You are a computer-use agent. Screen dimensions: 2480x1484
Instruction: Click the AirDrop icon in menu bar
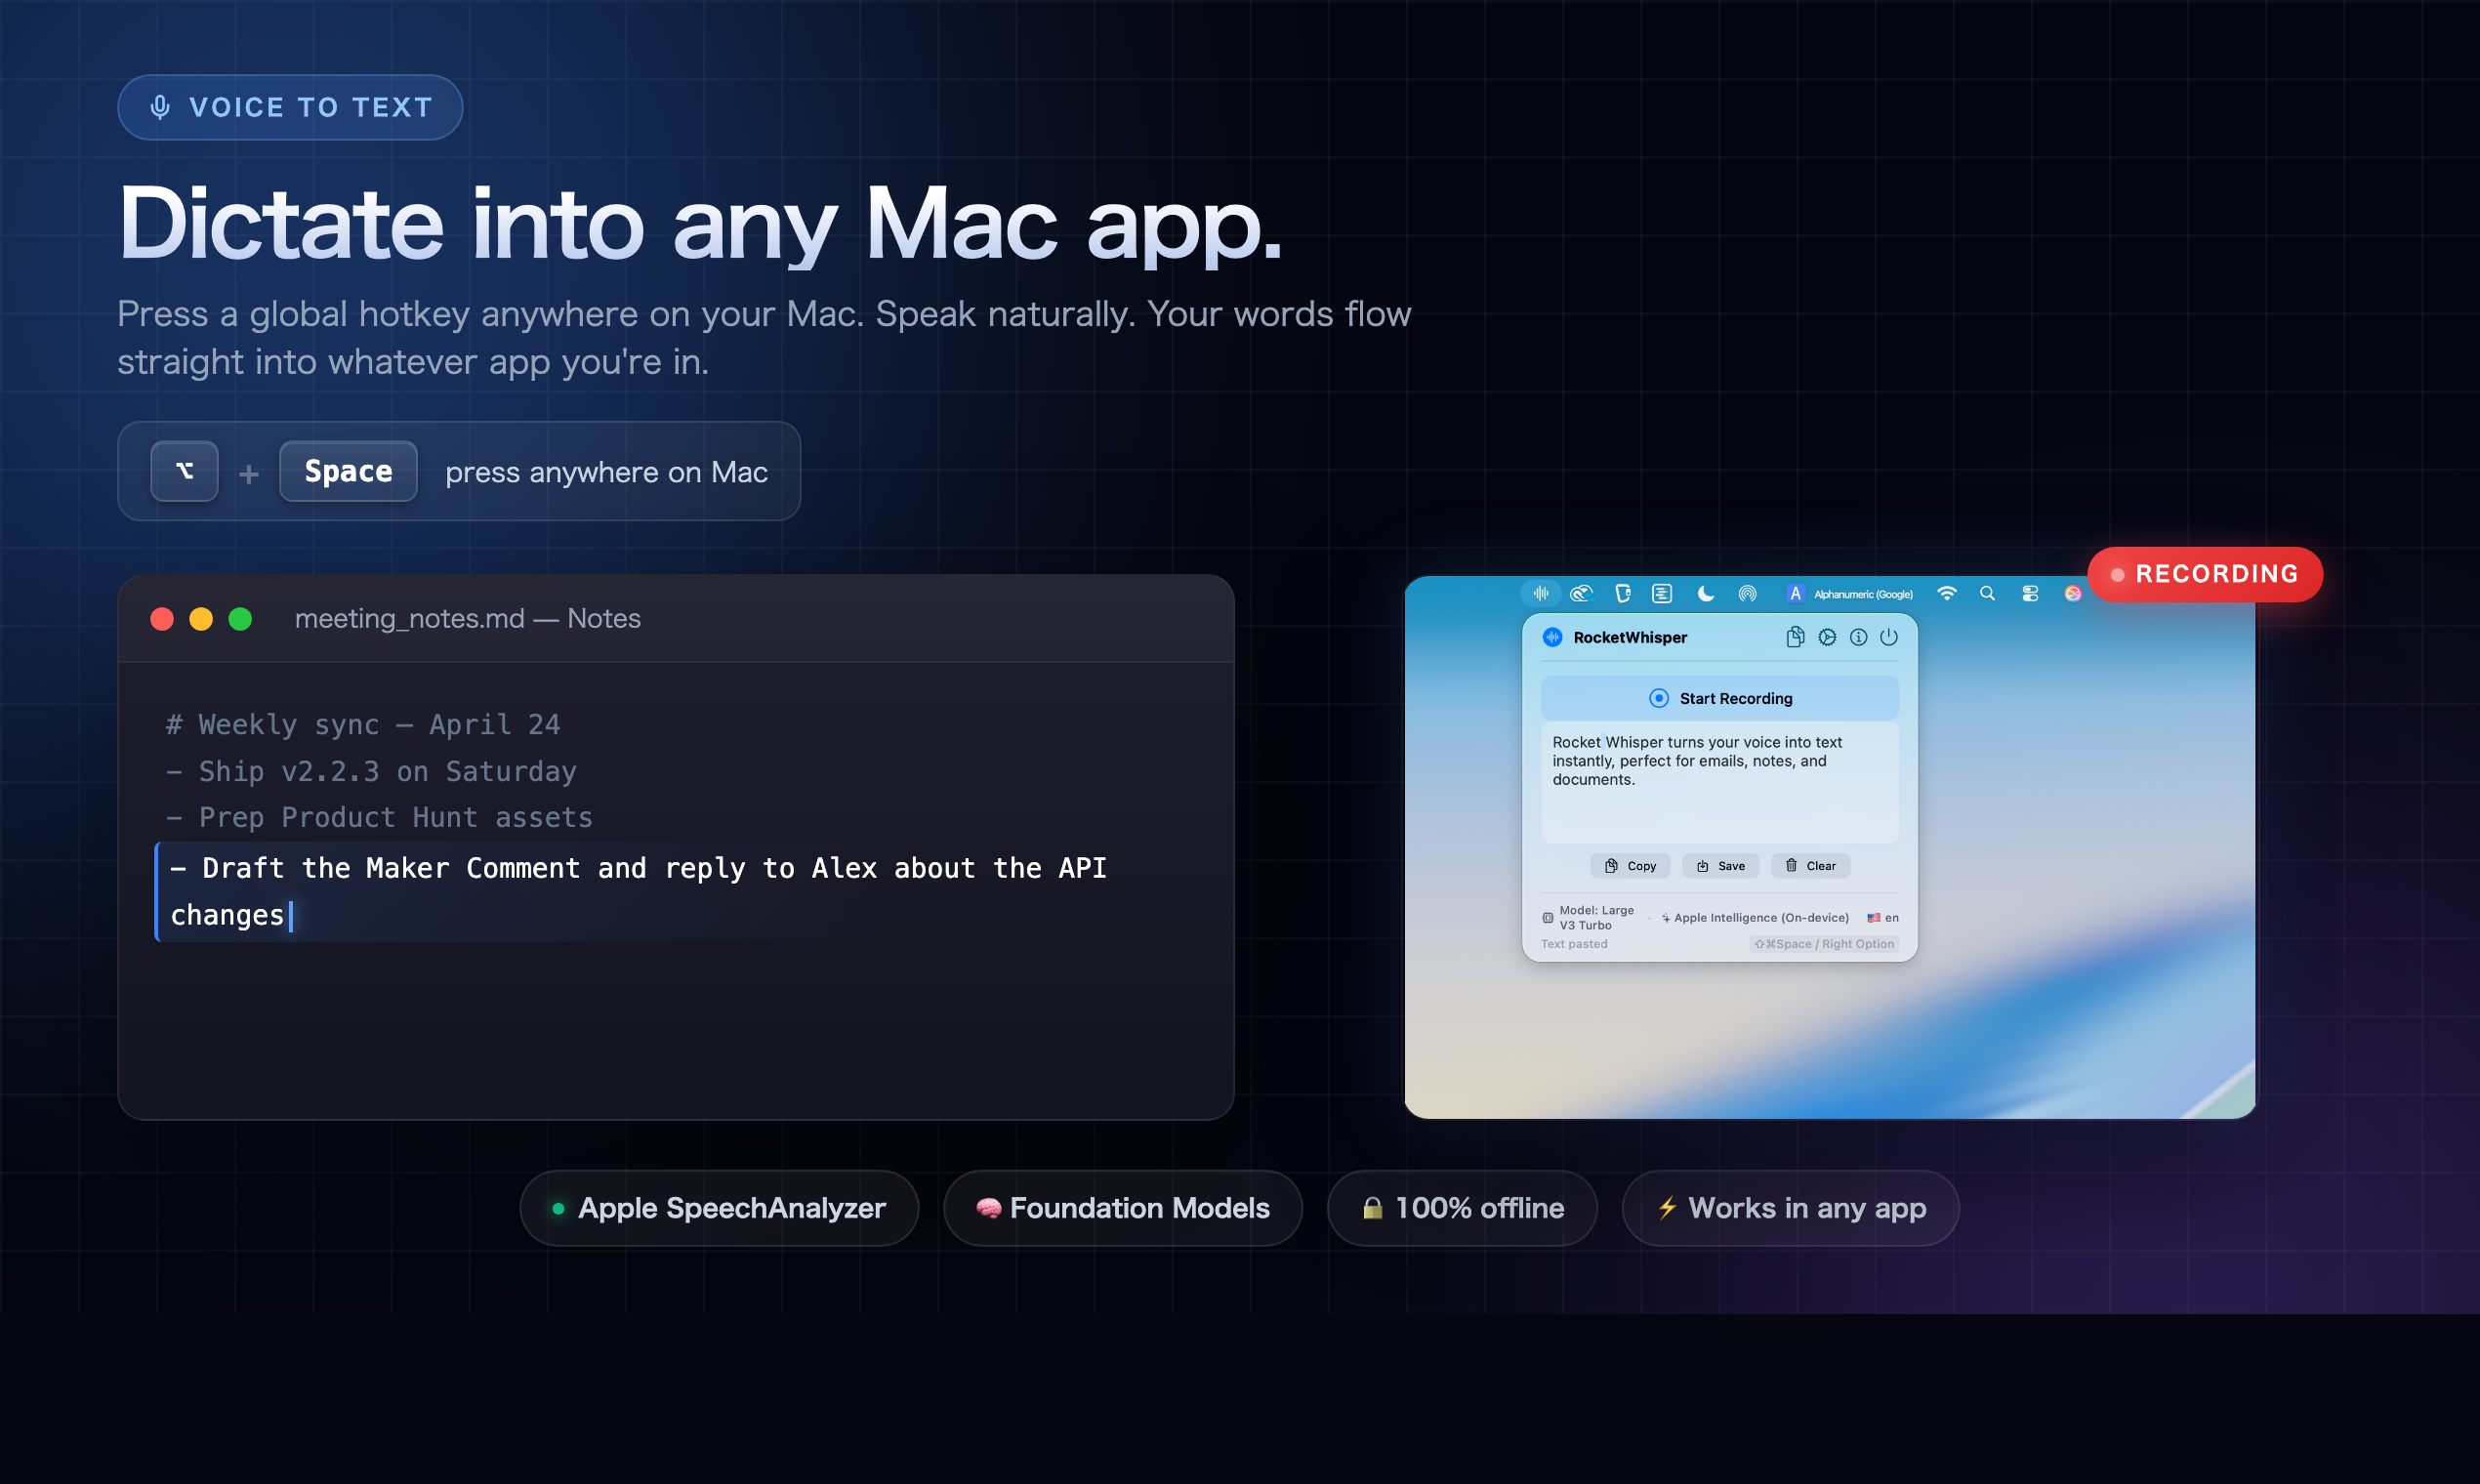1747,593
